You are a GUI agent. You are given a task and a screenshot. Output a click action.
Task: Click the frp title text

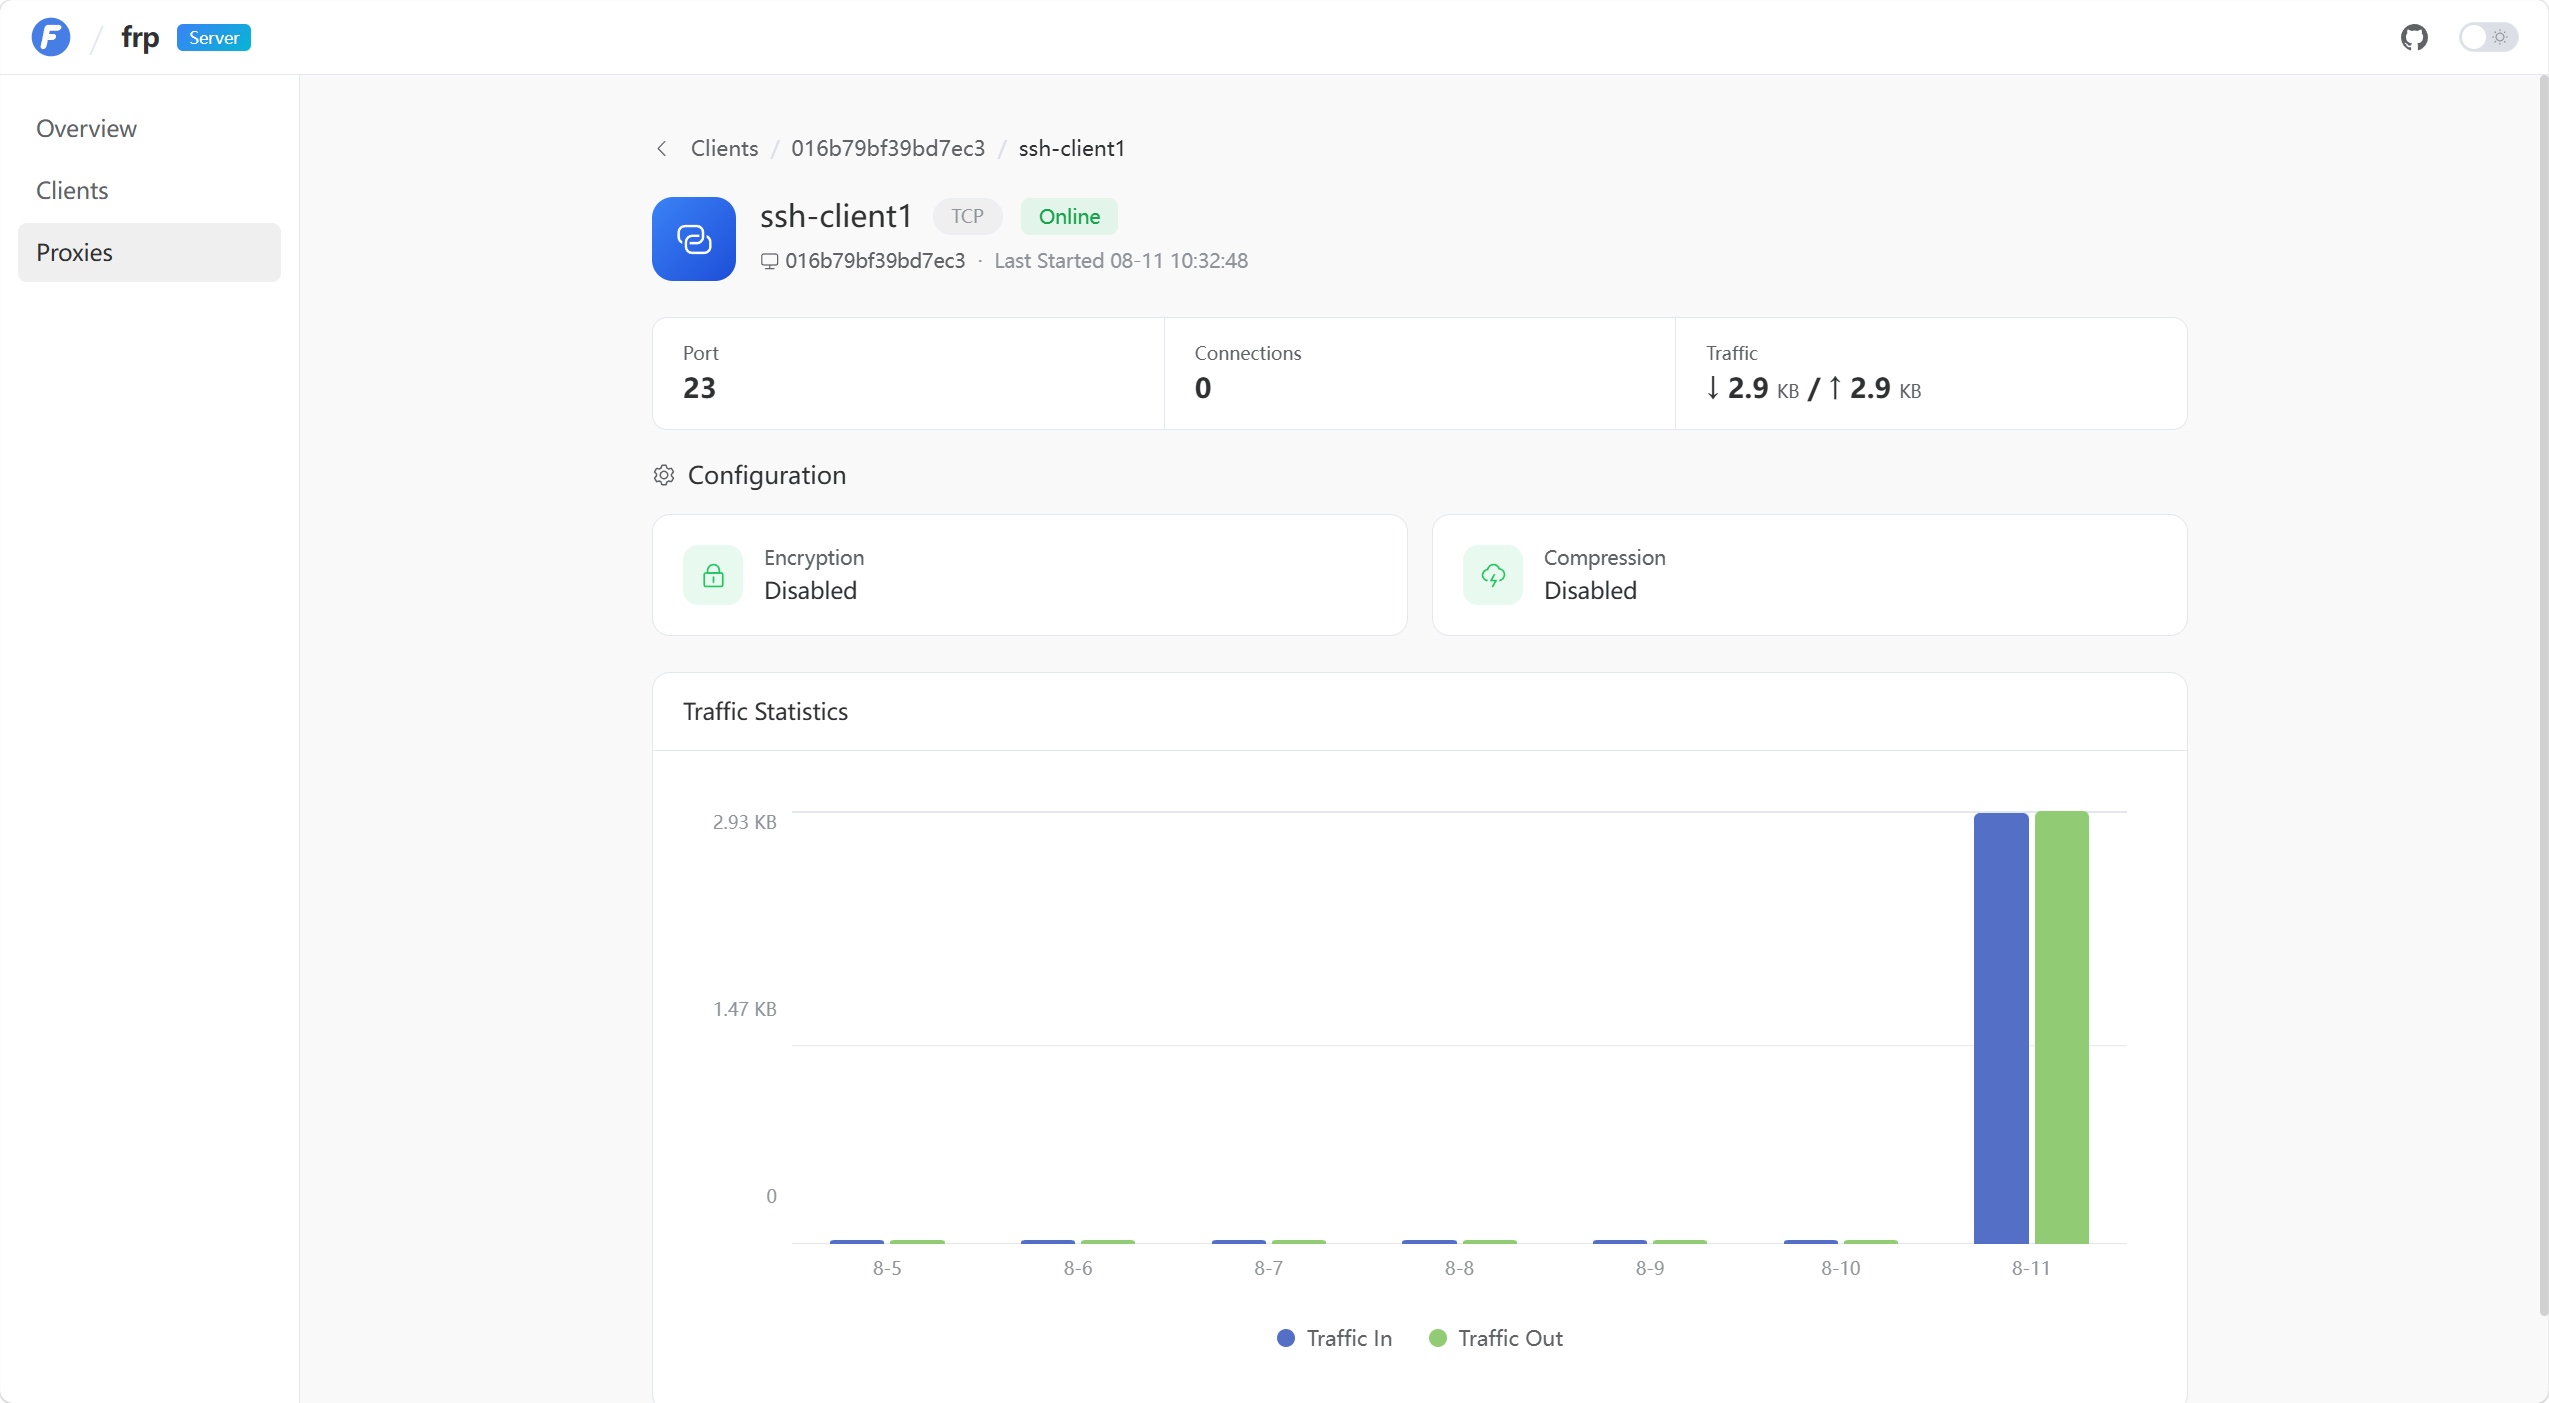pyautogui.click(x=140, y=37)
